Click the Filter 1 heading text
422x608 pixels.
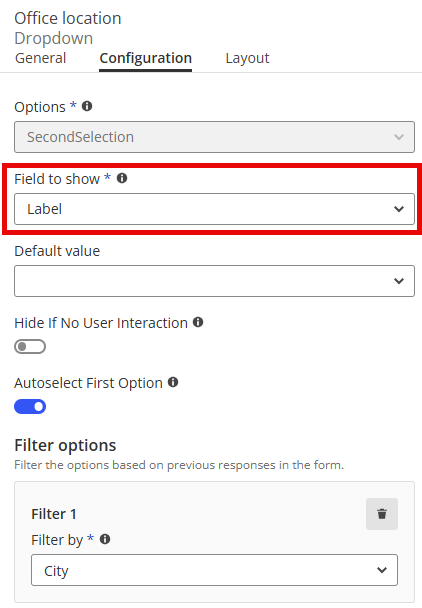click(x=54, y=514)
